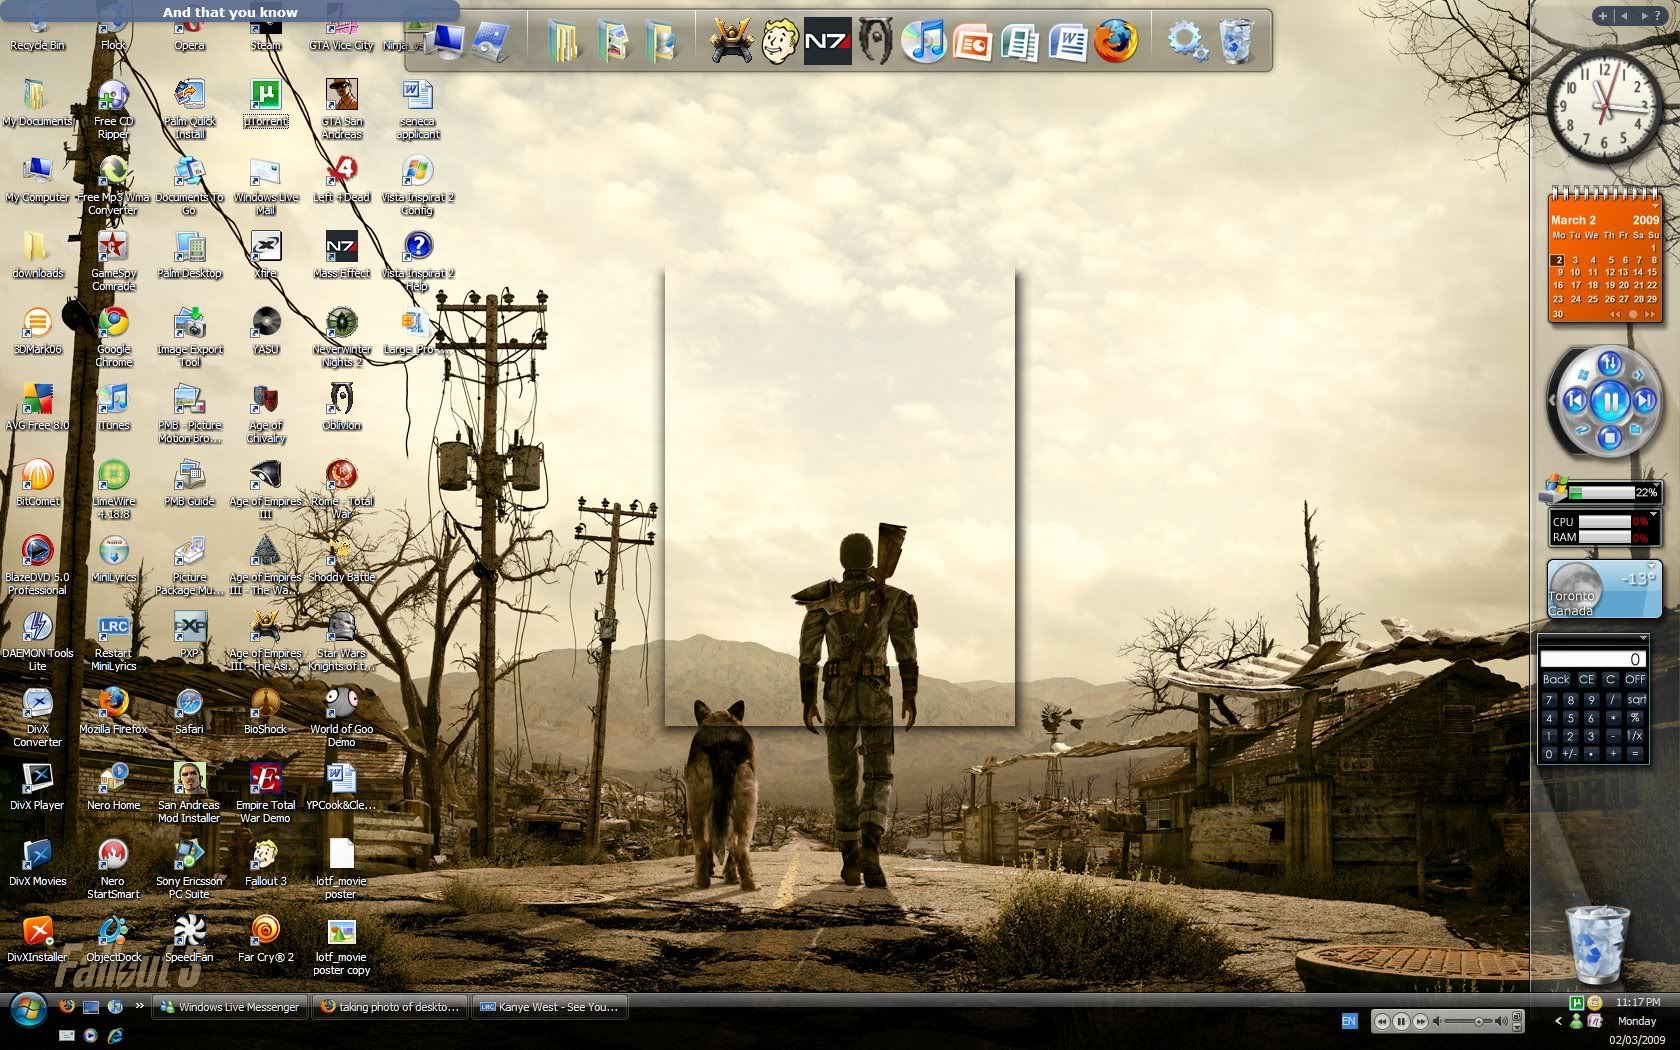
Task: Launch Star Wars Knights shortcut
Action: (x=342, y=642)
